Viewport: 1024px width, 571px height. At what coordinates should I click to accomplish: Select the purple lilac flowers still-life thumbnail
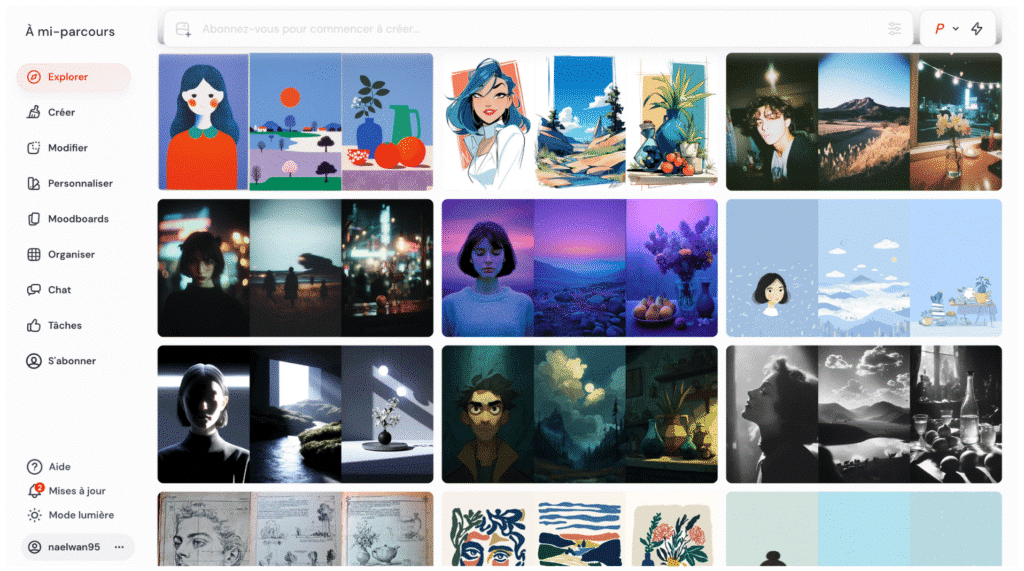671,268
